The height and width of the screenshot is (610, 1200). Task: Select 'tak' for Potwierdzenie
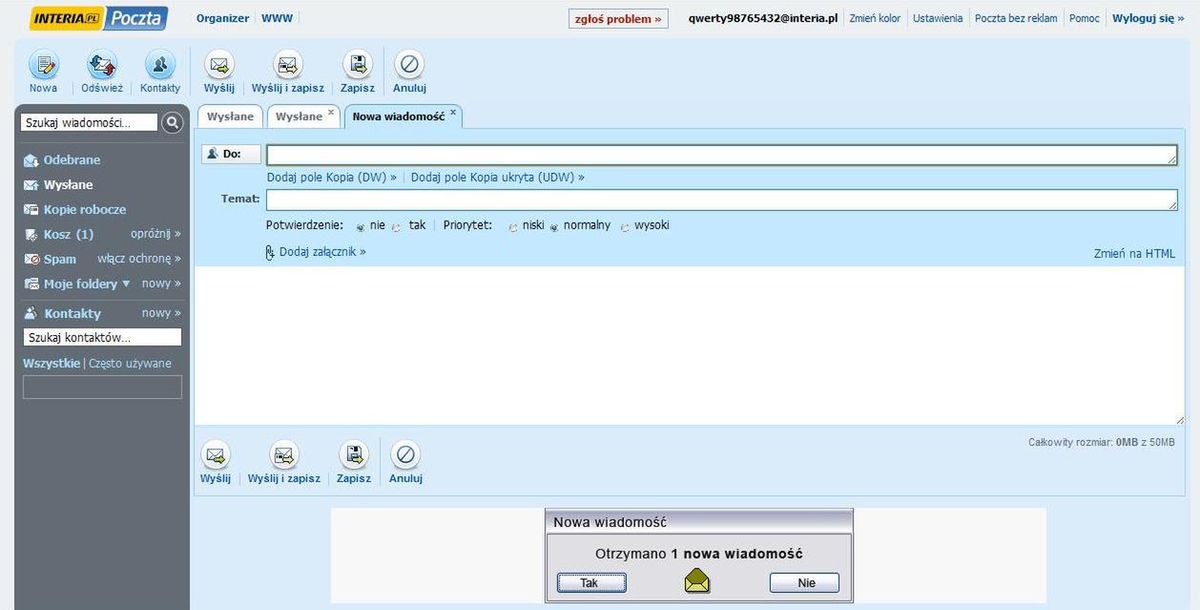[397, 227]
